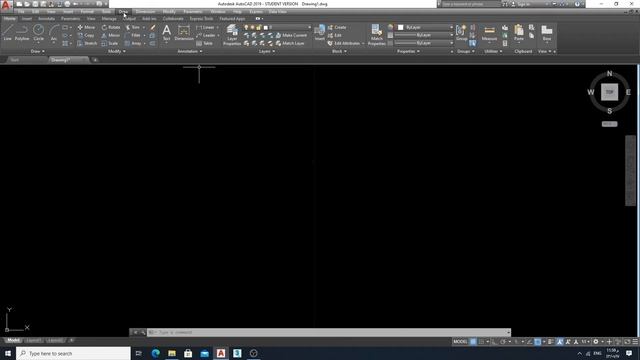This screenshot has width=640, height=360.
Task: Click the WCS label below ViewCube
Action: pos(609,124)
